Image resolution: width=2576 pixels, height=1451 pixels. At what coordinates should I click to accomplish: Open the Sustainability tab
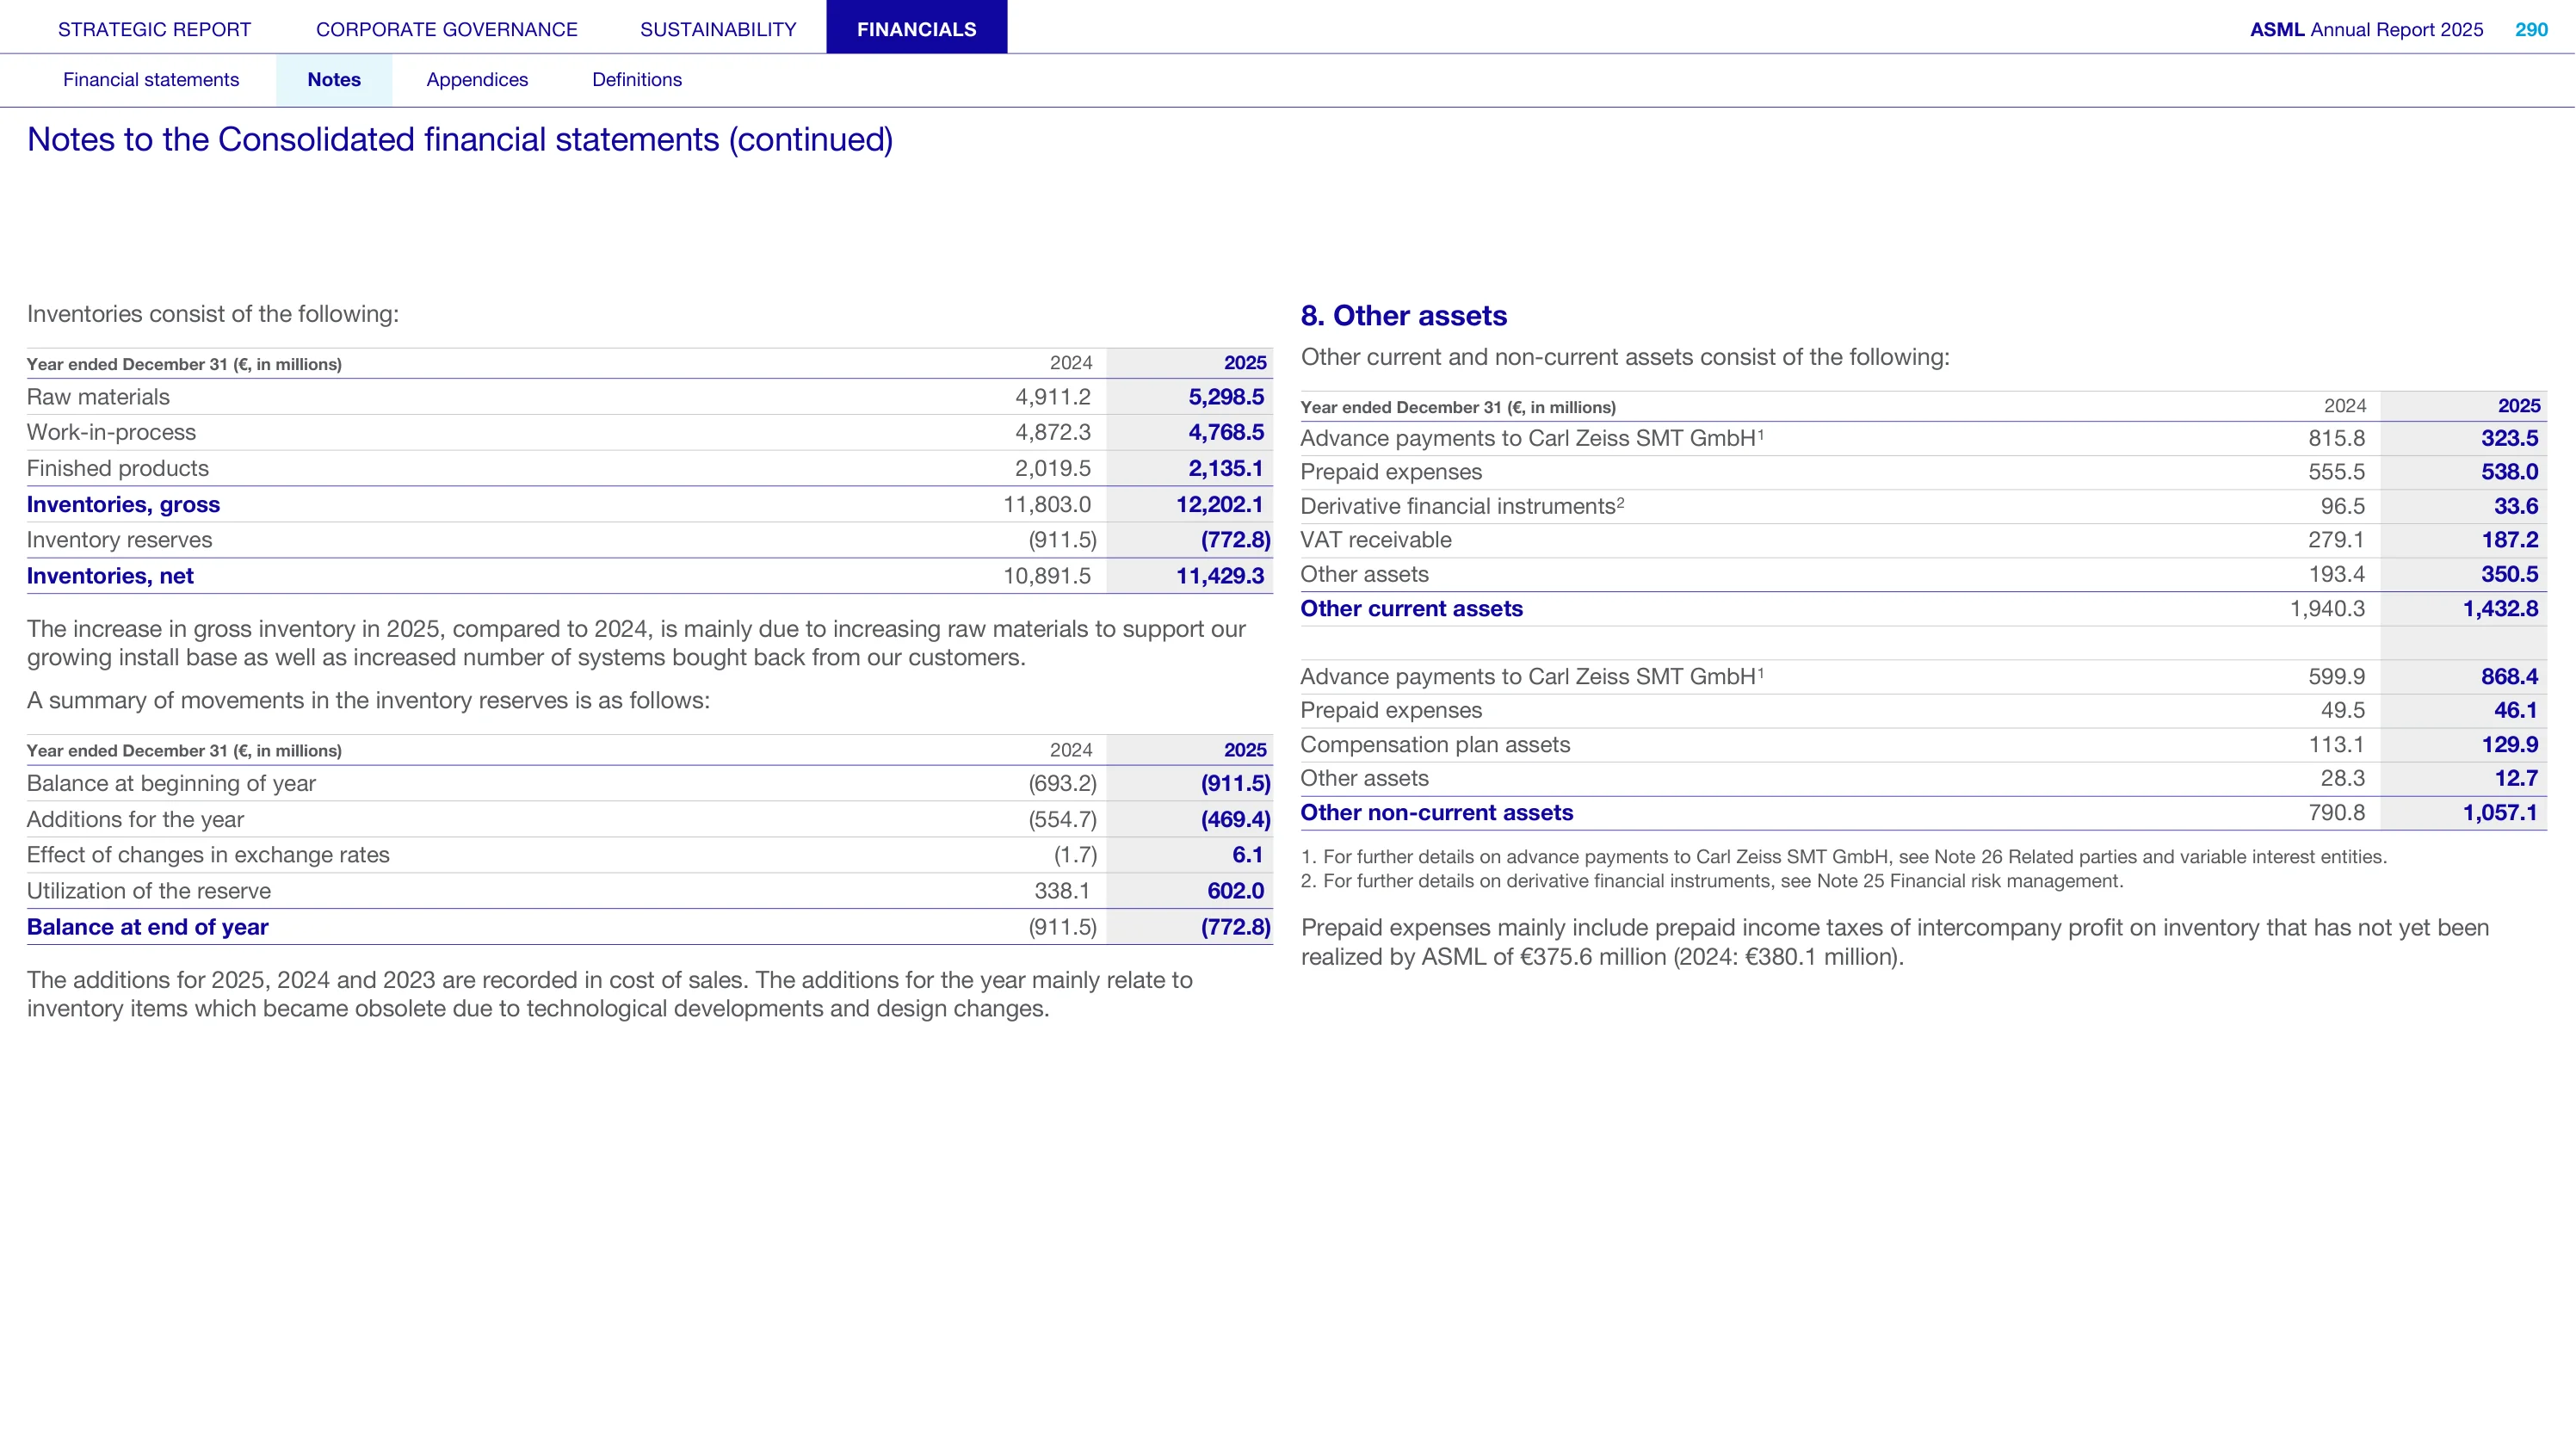click(x=718, y=29)
